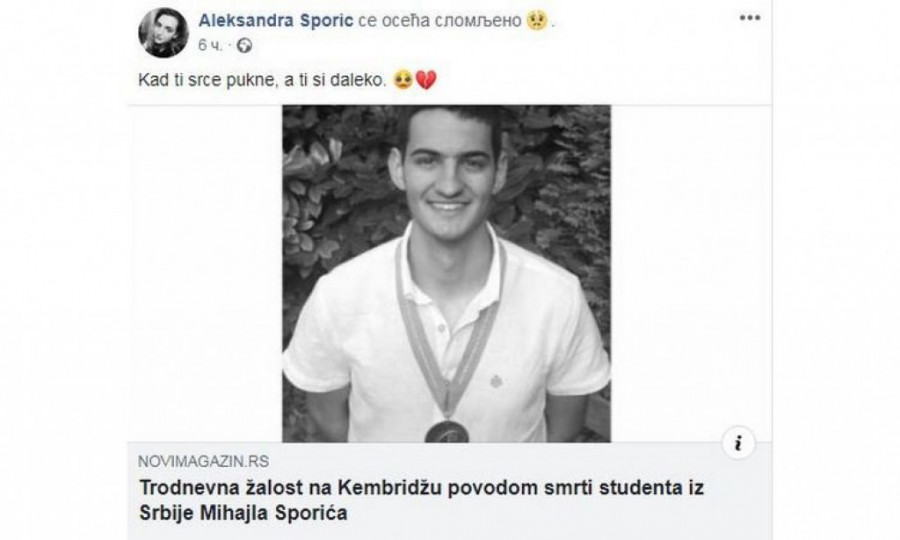Image resolution: width=900 pixels, height=540 pixels.
Task: Open the black-and-white article preview photo
Action: (447, 274)
